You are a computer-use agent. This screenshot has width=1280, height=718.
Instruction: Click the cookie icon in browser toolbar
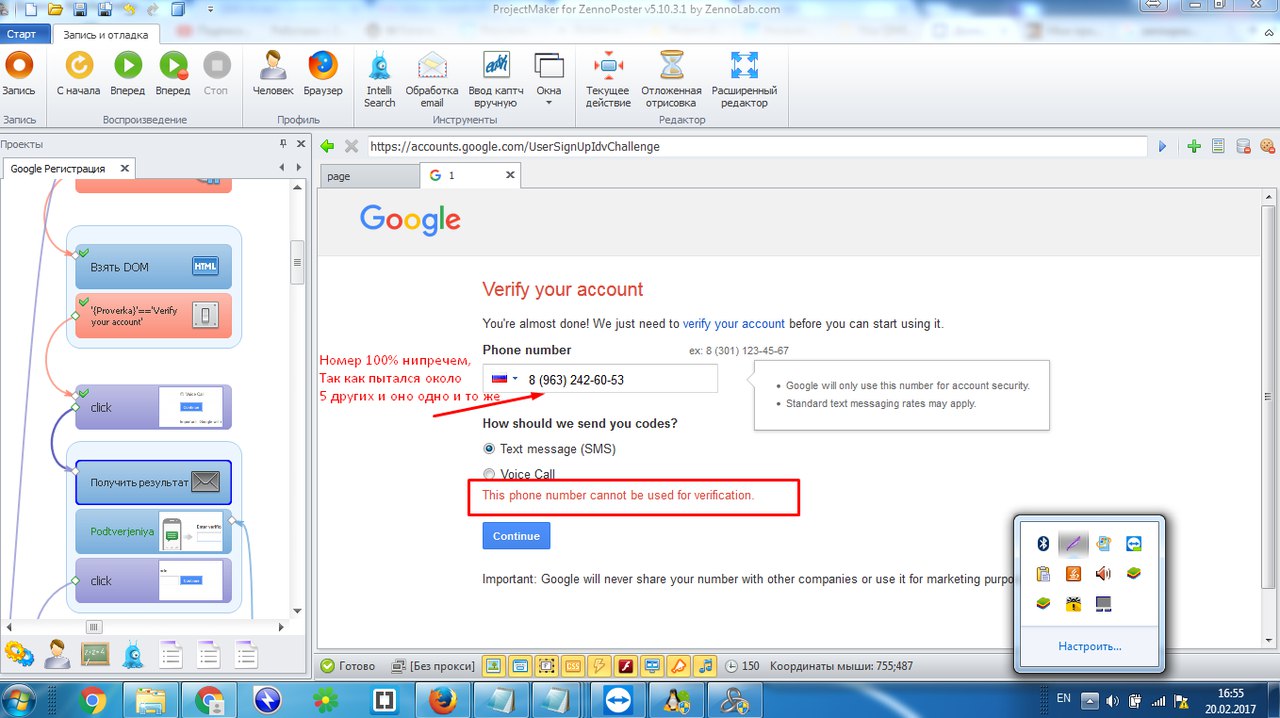tap(1267, 146)
